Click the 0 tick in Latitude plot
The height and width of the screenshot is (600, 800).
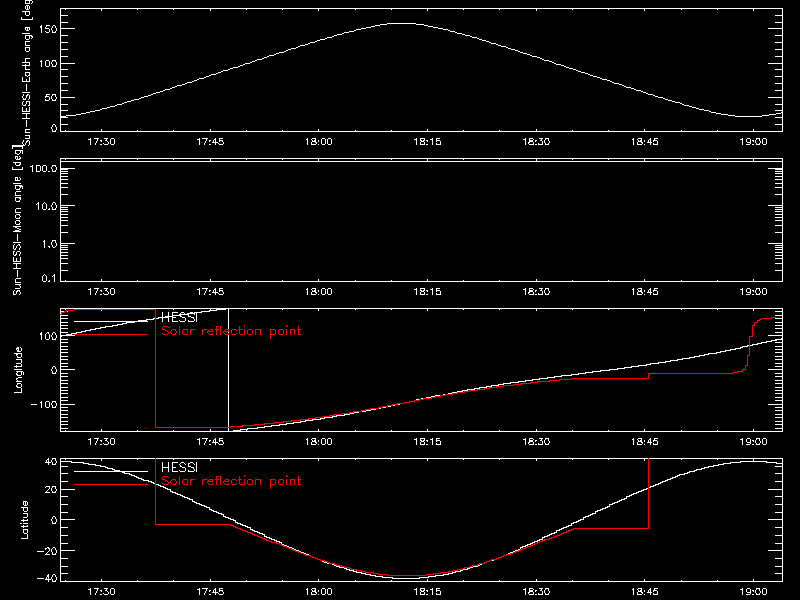[x=54, y=520]
